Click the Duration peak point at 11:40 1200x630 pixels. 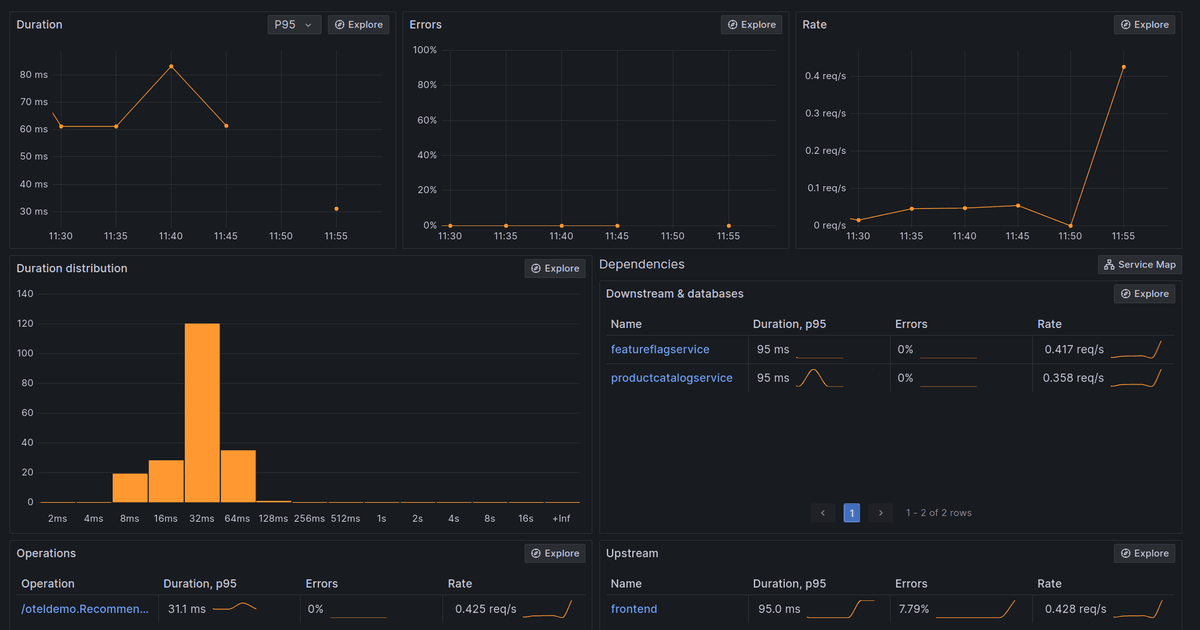coord(171,66)
